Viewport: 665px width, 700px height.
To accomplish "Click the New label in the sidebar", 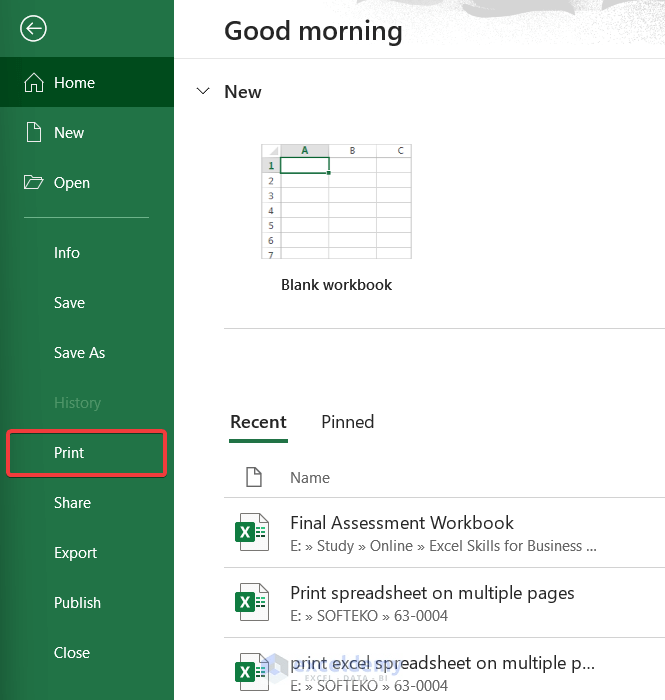I will point(69,133).
